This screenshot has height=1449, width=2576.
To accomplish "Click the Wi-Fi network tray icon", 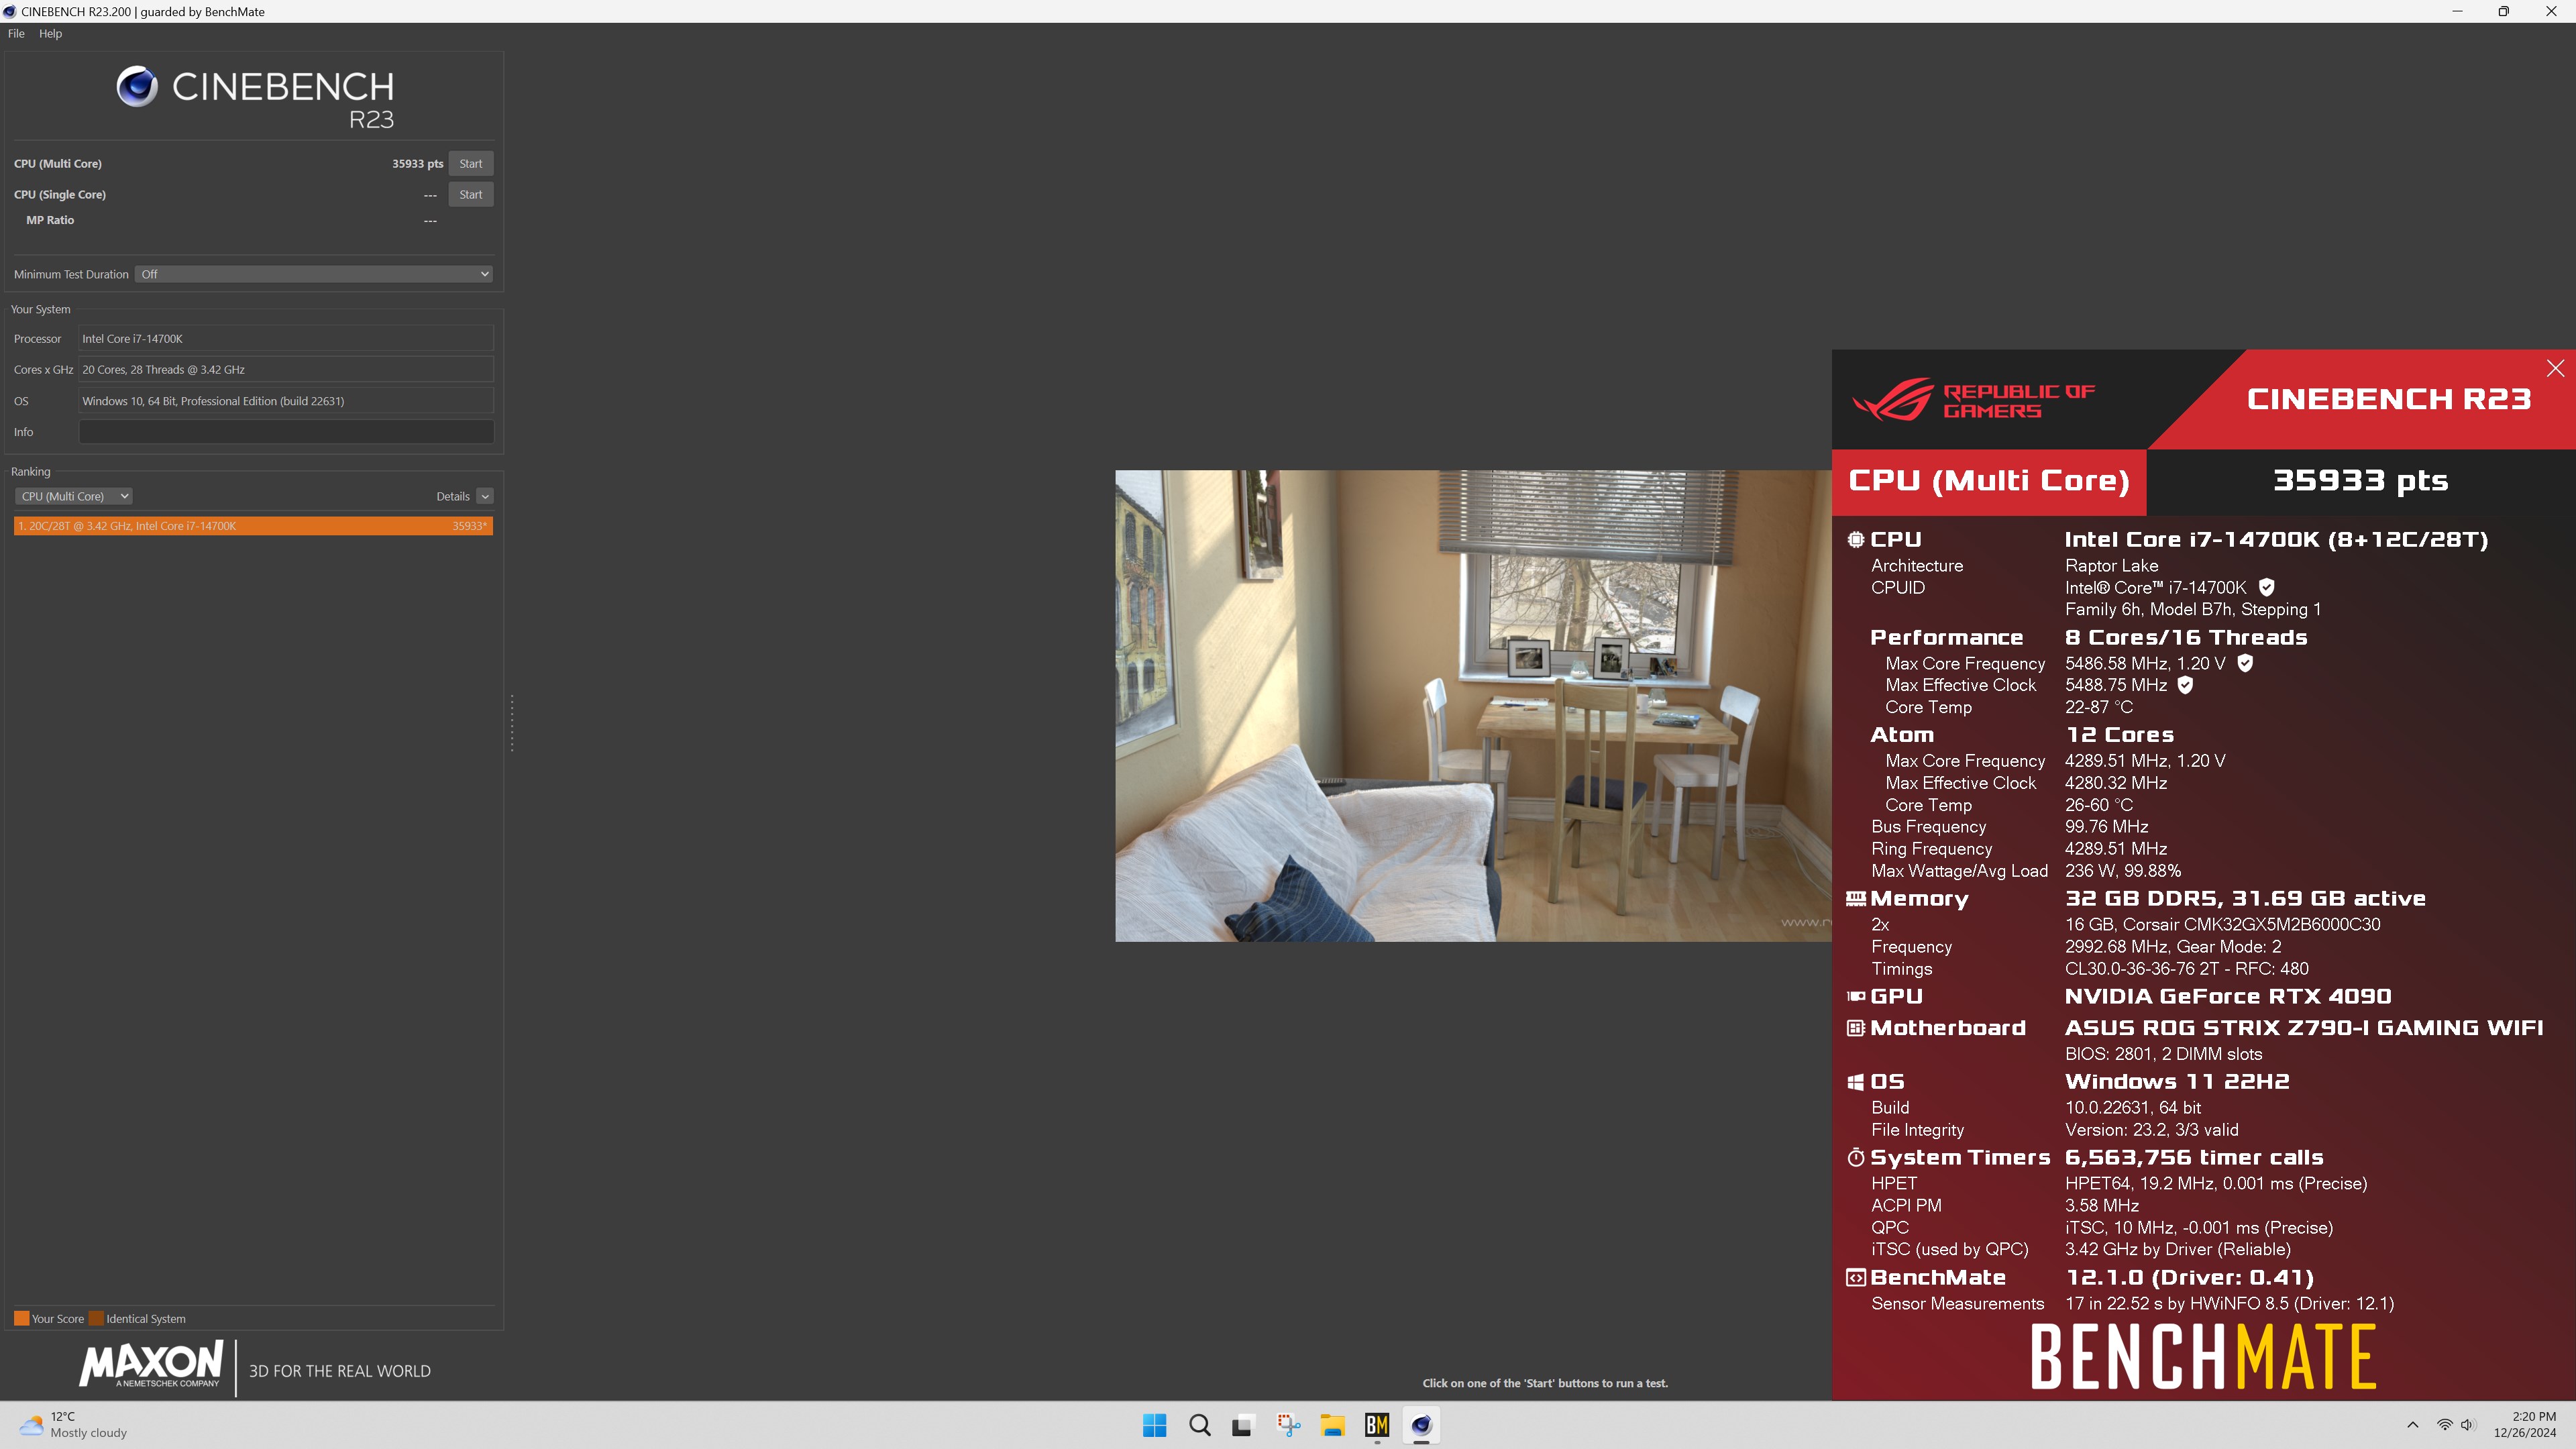I will (x=2444, y=1426).
